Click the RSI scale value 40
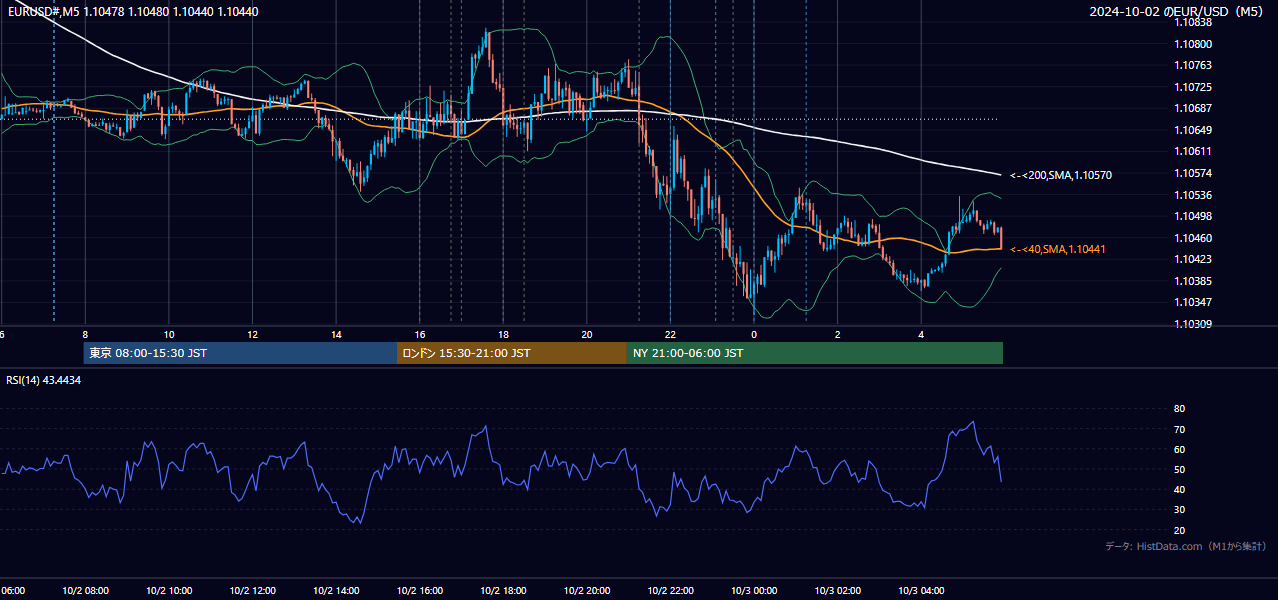Screen dimensions: 1278x600 [x=1180, y=489]
